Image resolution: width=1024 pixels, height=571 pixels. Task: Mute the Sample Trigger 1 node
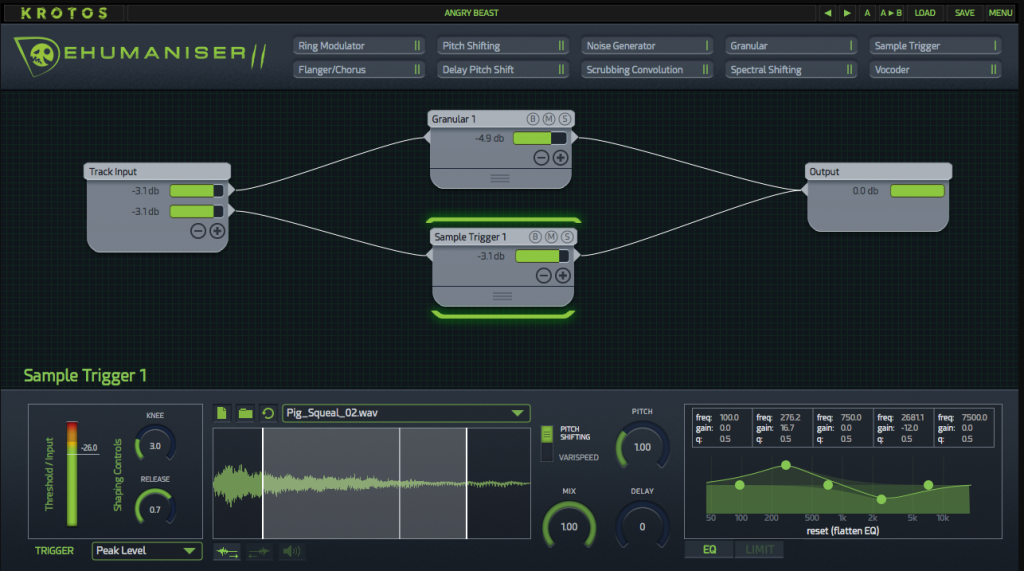[551, 237]
